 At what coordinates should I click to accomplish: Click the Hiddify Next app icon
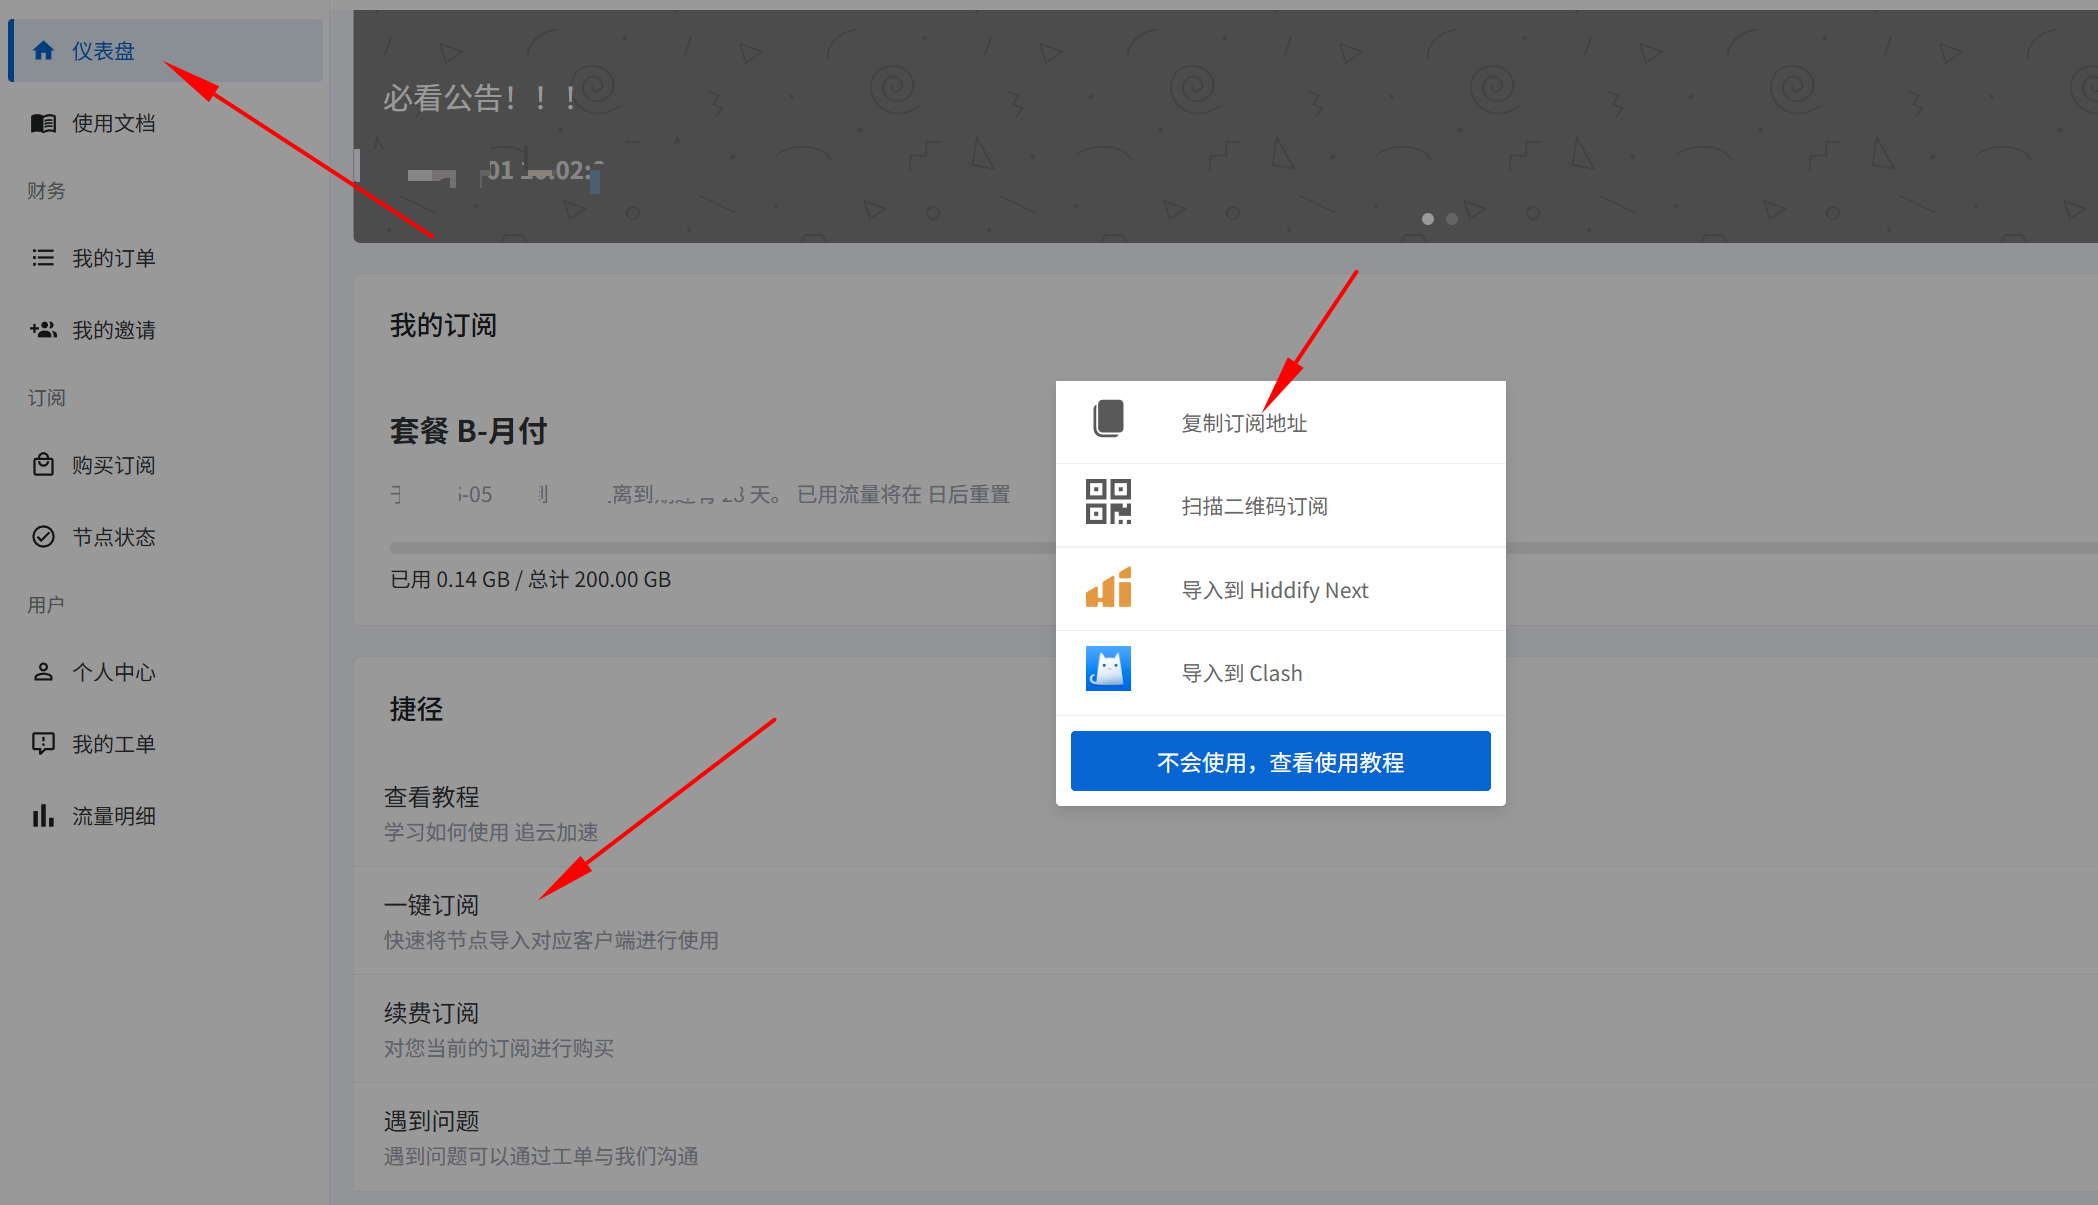coord(1108,588)
